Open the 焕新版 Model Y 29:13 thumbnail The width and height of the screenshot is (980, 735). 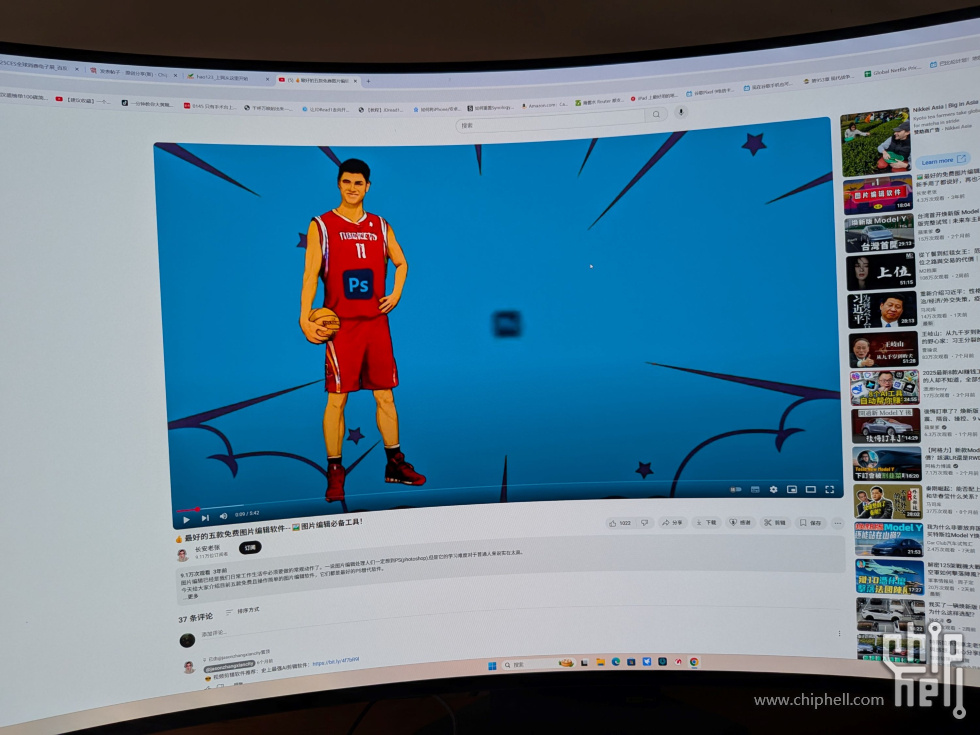click(x=879, y=233)
